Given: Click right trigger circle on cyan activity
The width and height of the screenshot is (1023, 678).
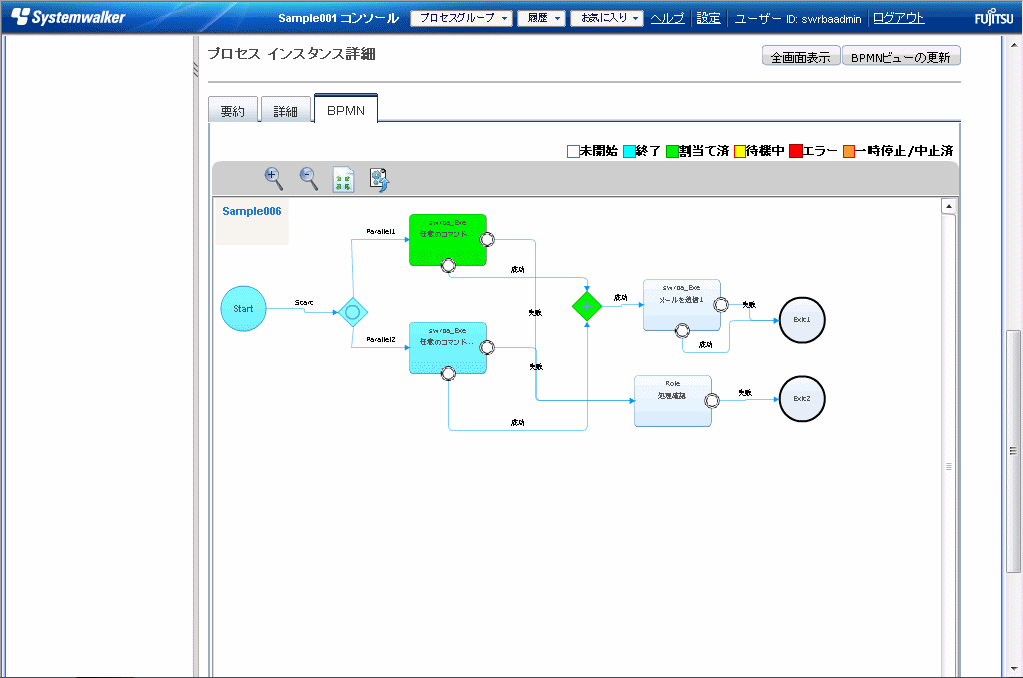Looking at the screenshot, I should 487,347.
